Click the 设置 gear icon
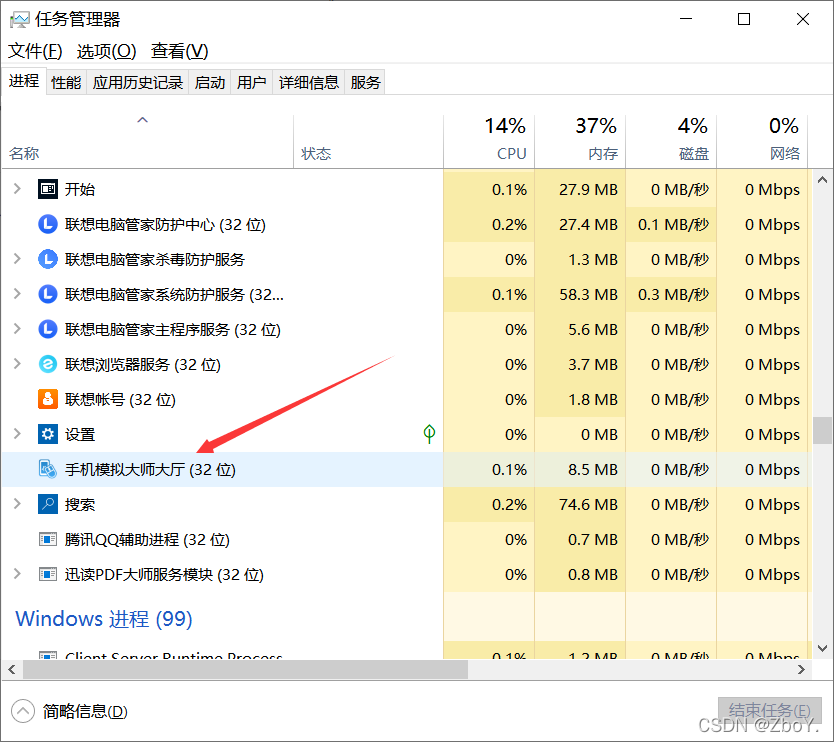This screenshot has height=742, width=834. click(x=48, y=434)
